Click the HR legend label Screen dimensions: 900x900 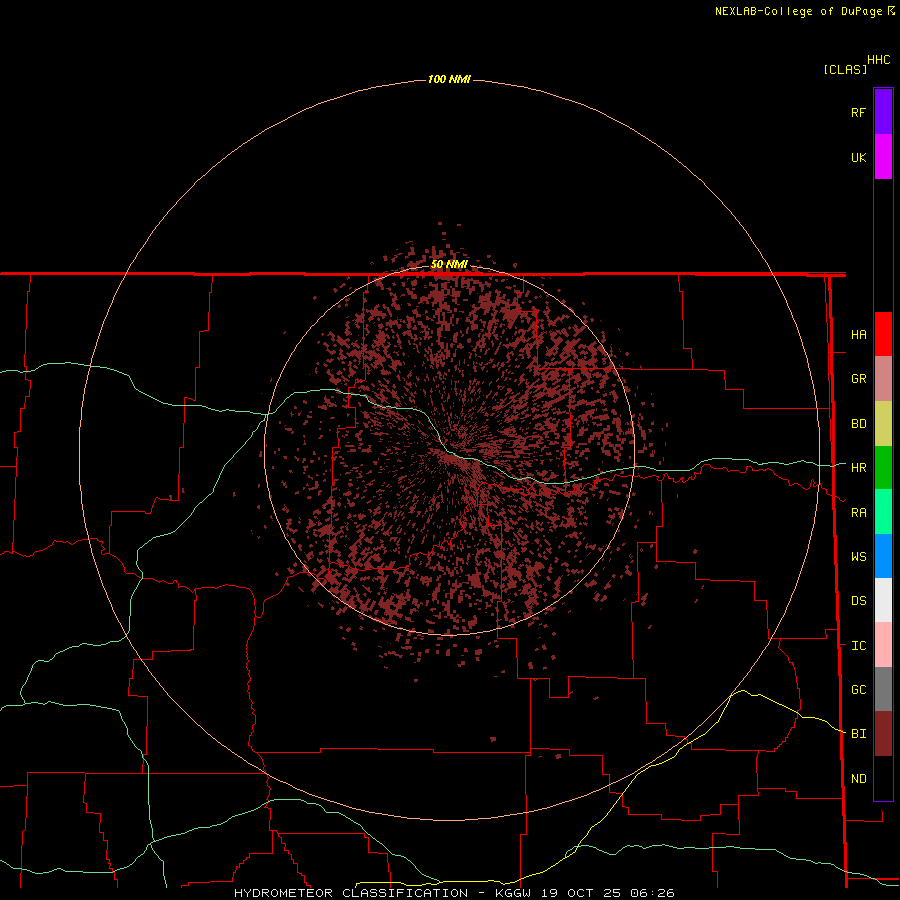pyautogui.click(x=859, y=468)
